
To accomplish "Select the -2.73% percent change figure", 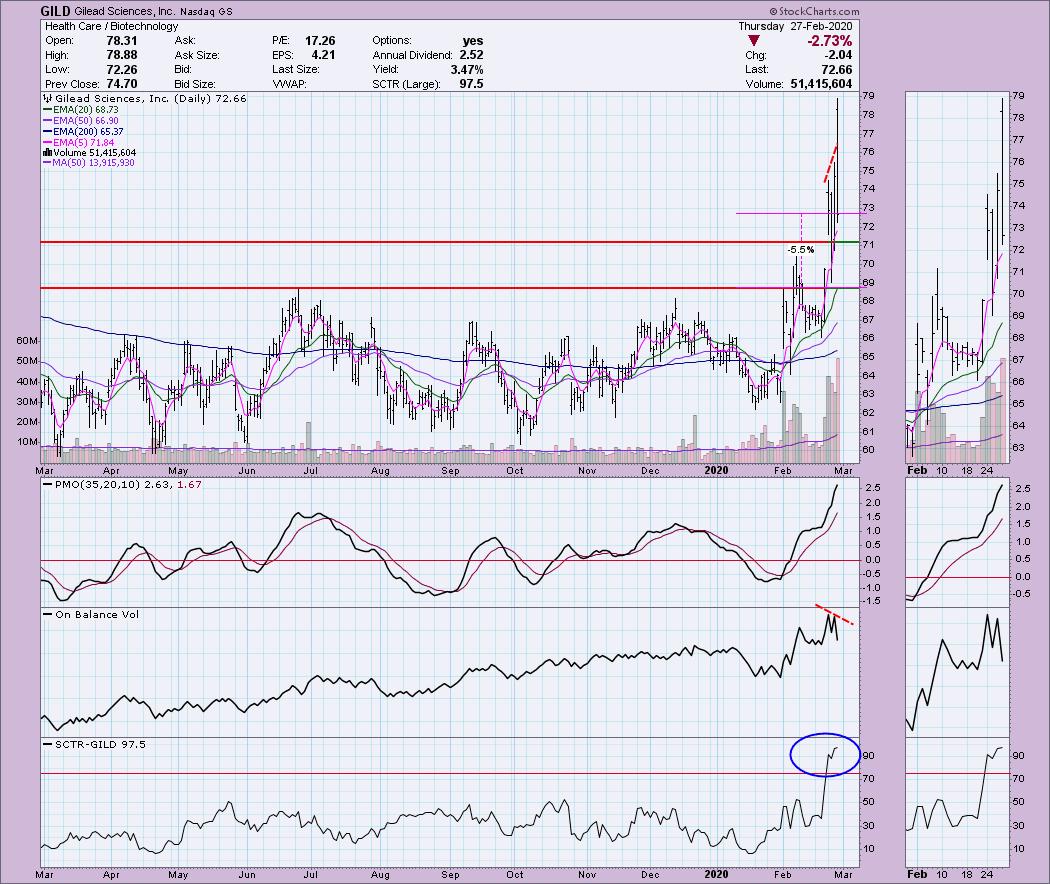I will (x=829, y=41).
